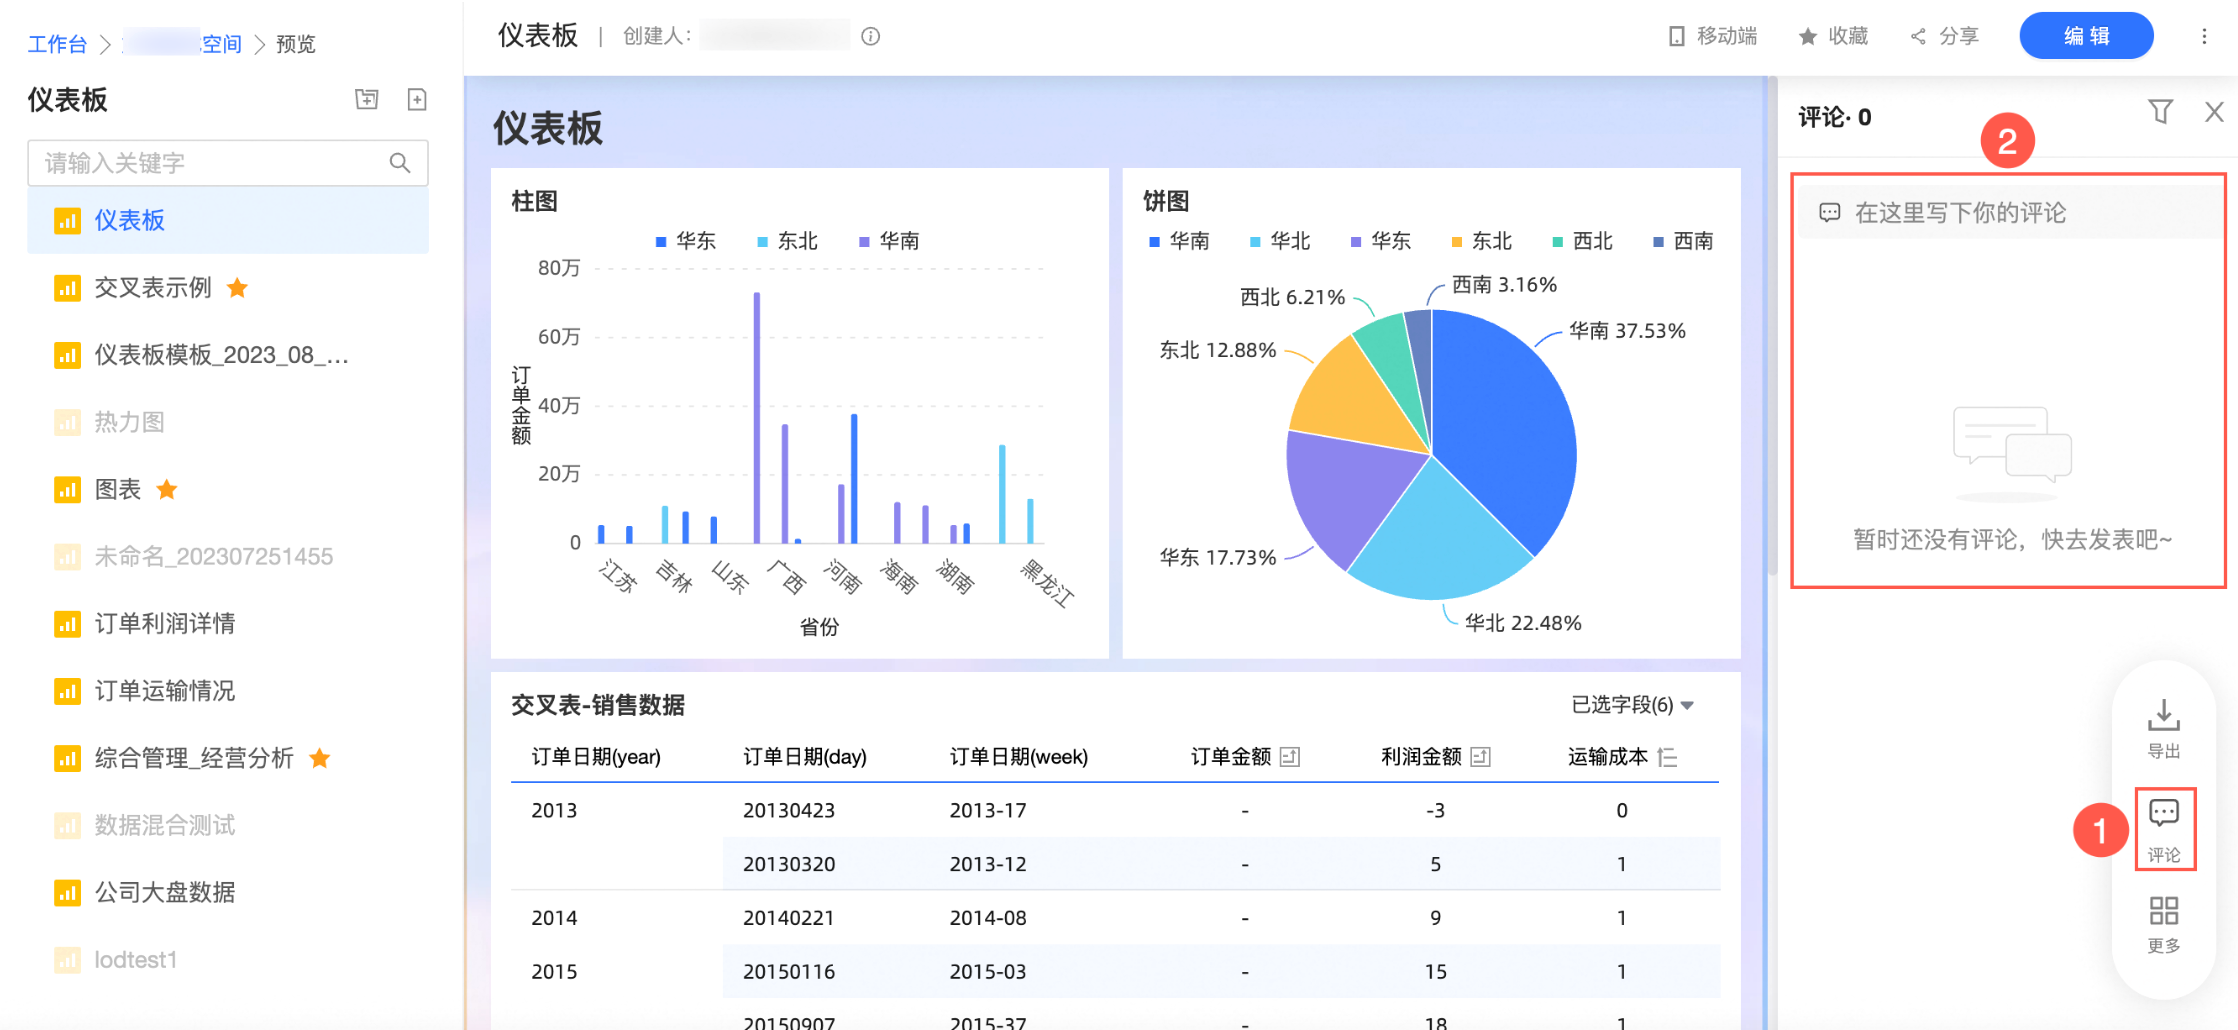Click the add dashboard plus icon
Viewport: 2238px width, 1030px height.
[417, 99]
